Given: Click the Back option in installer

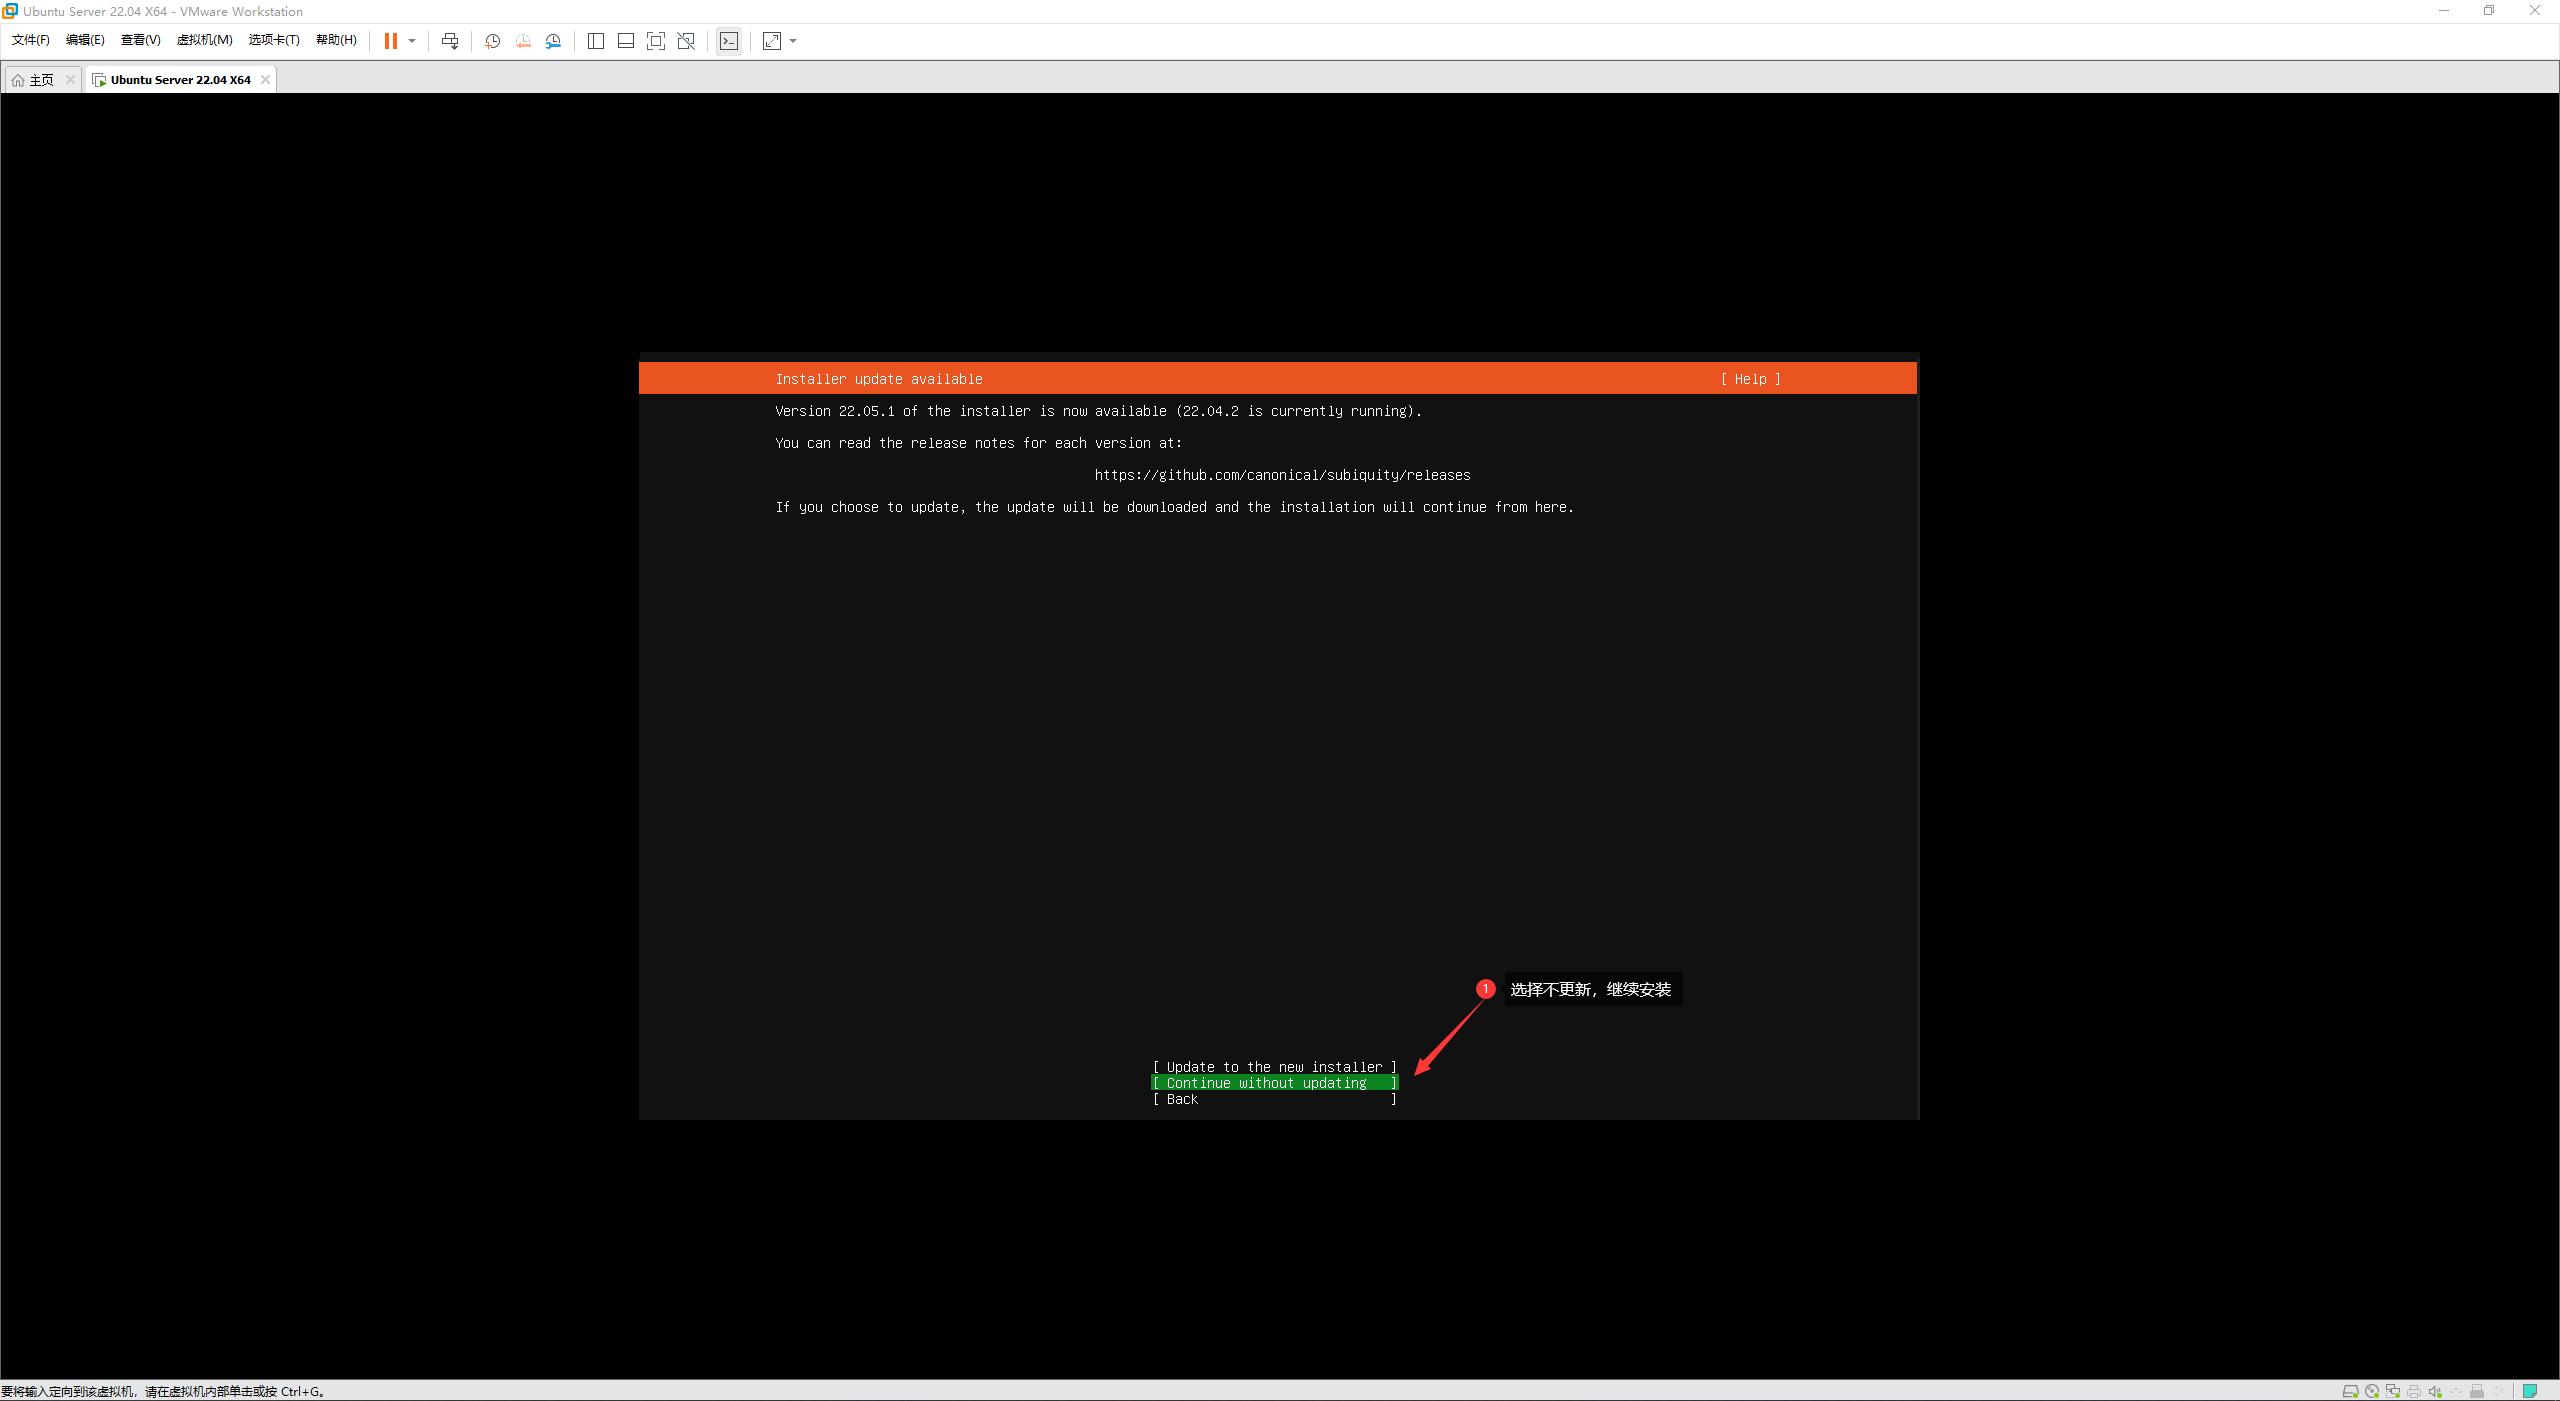Looking at the screenshot, I should pos(1274,1099).
